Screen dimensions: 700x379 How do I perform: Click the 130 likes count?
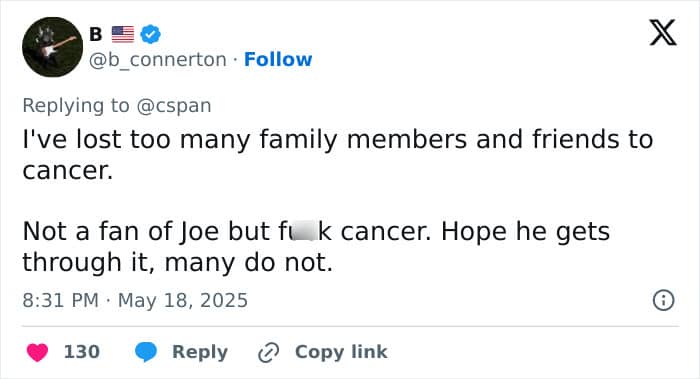(x=82, y=352)
